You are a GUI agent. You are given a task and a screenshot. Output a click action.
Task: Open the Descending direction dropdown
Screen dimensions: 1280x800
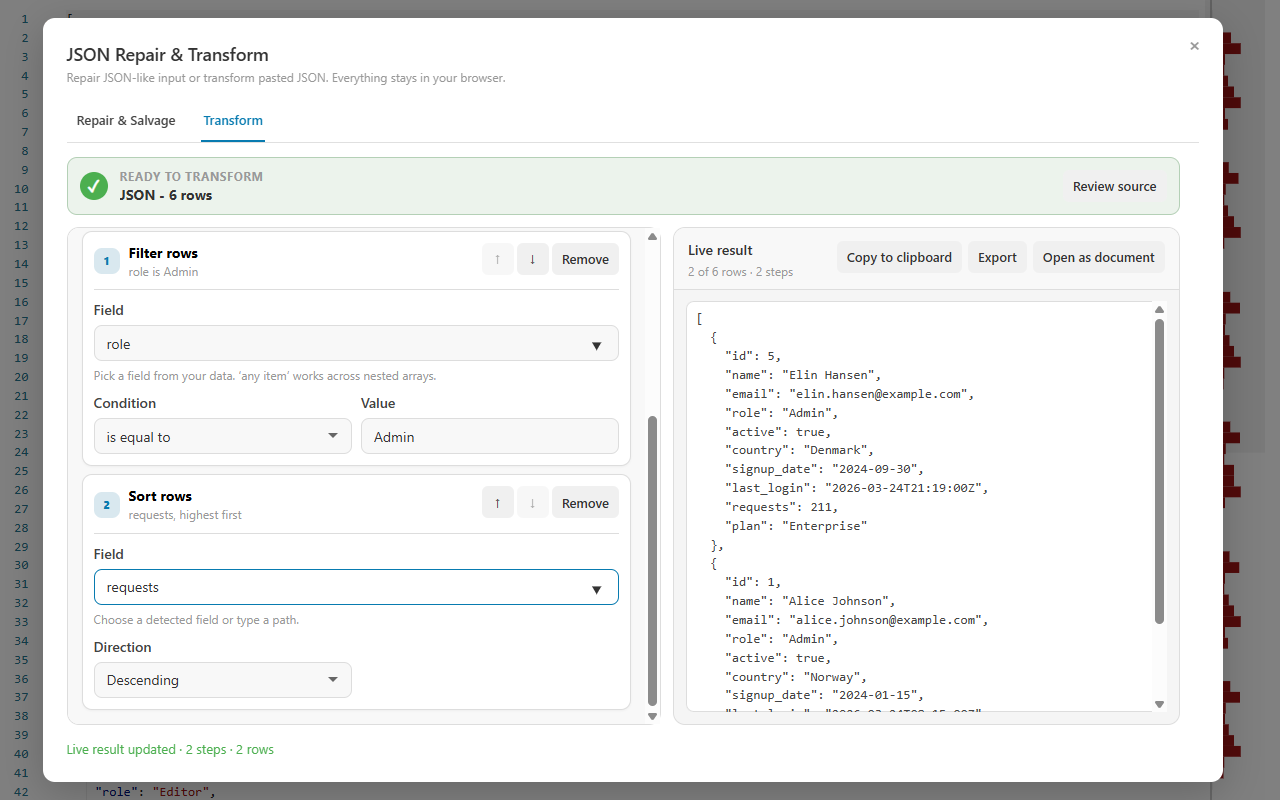click(x=223, y=680)
